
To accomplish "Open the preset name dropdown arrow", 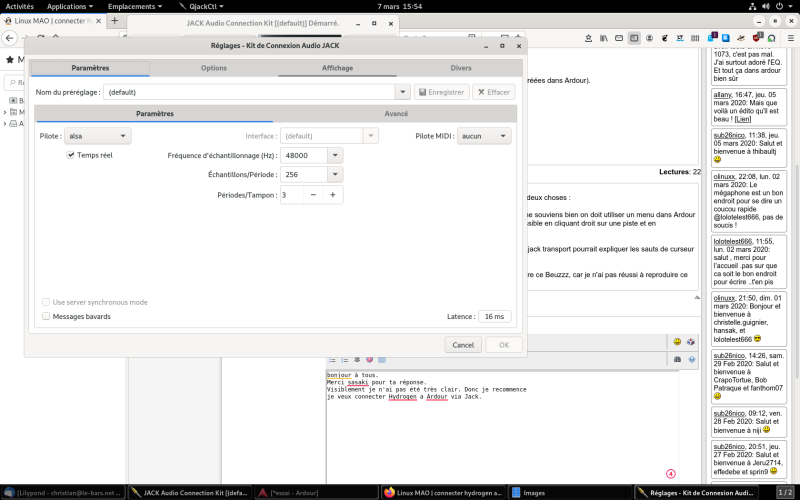I will (x=403, y=92).
